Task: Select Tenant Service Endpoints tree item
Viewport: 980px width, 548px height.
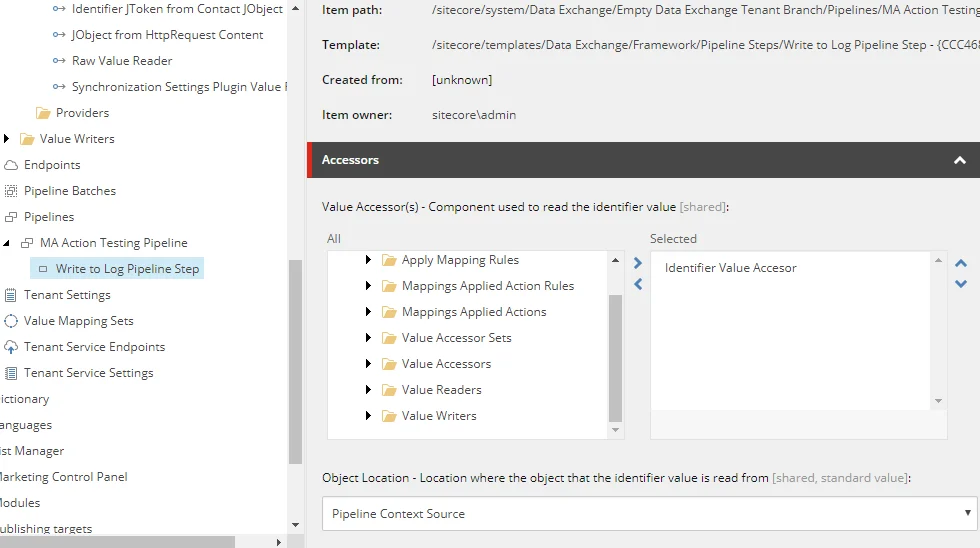Action: (x=94, y=347)
